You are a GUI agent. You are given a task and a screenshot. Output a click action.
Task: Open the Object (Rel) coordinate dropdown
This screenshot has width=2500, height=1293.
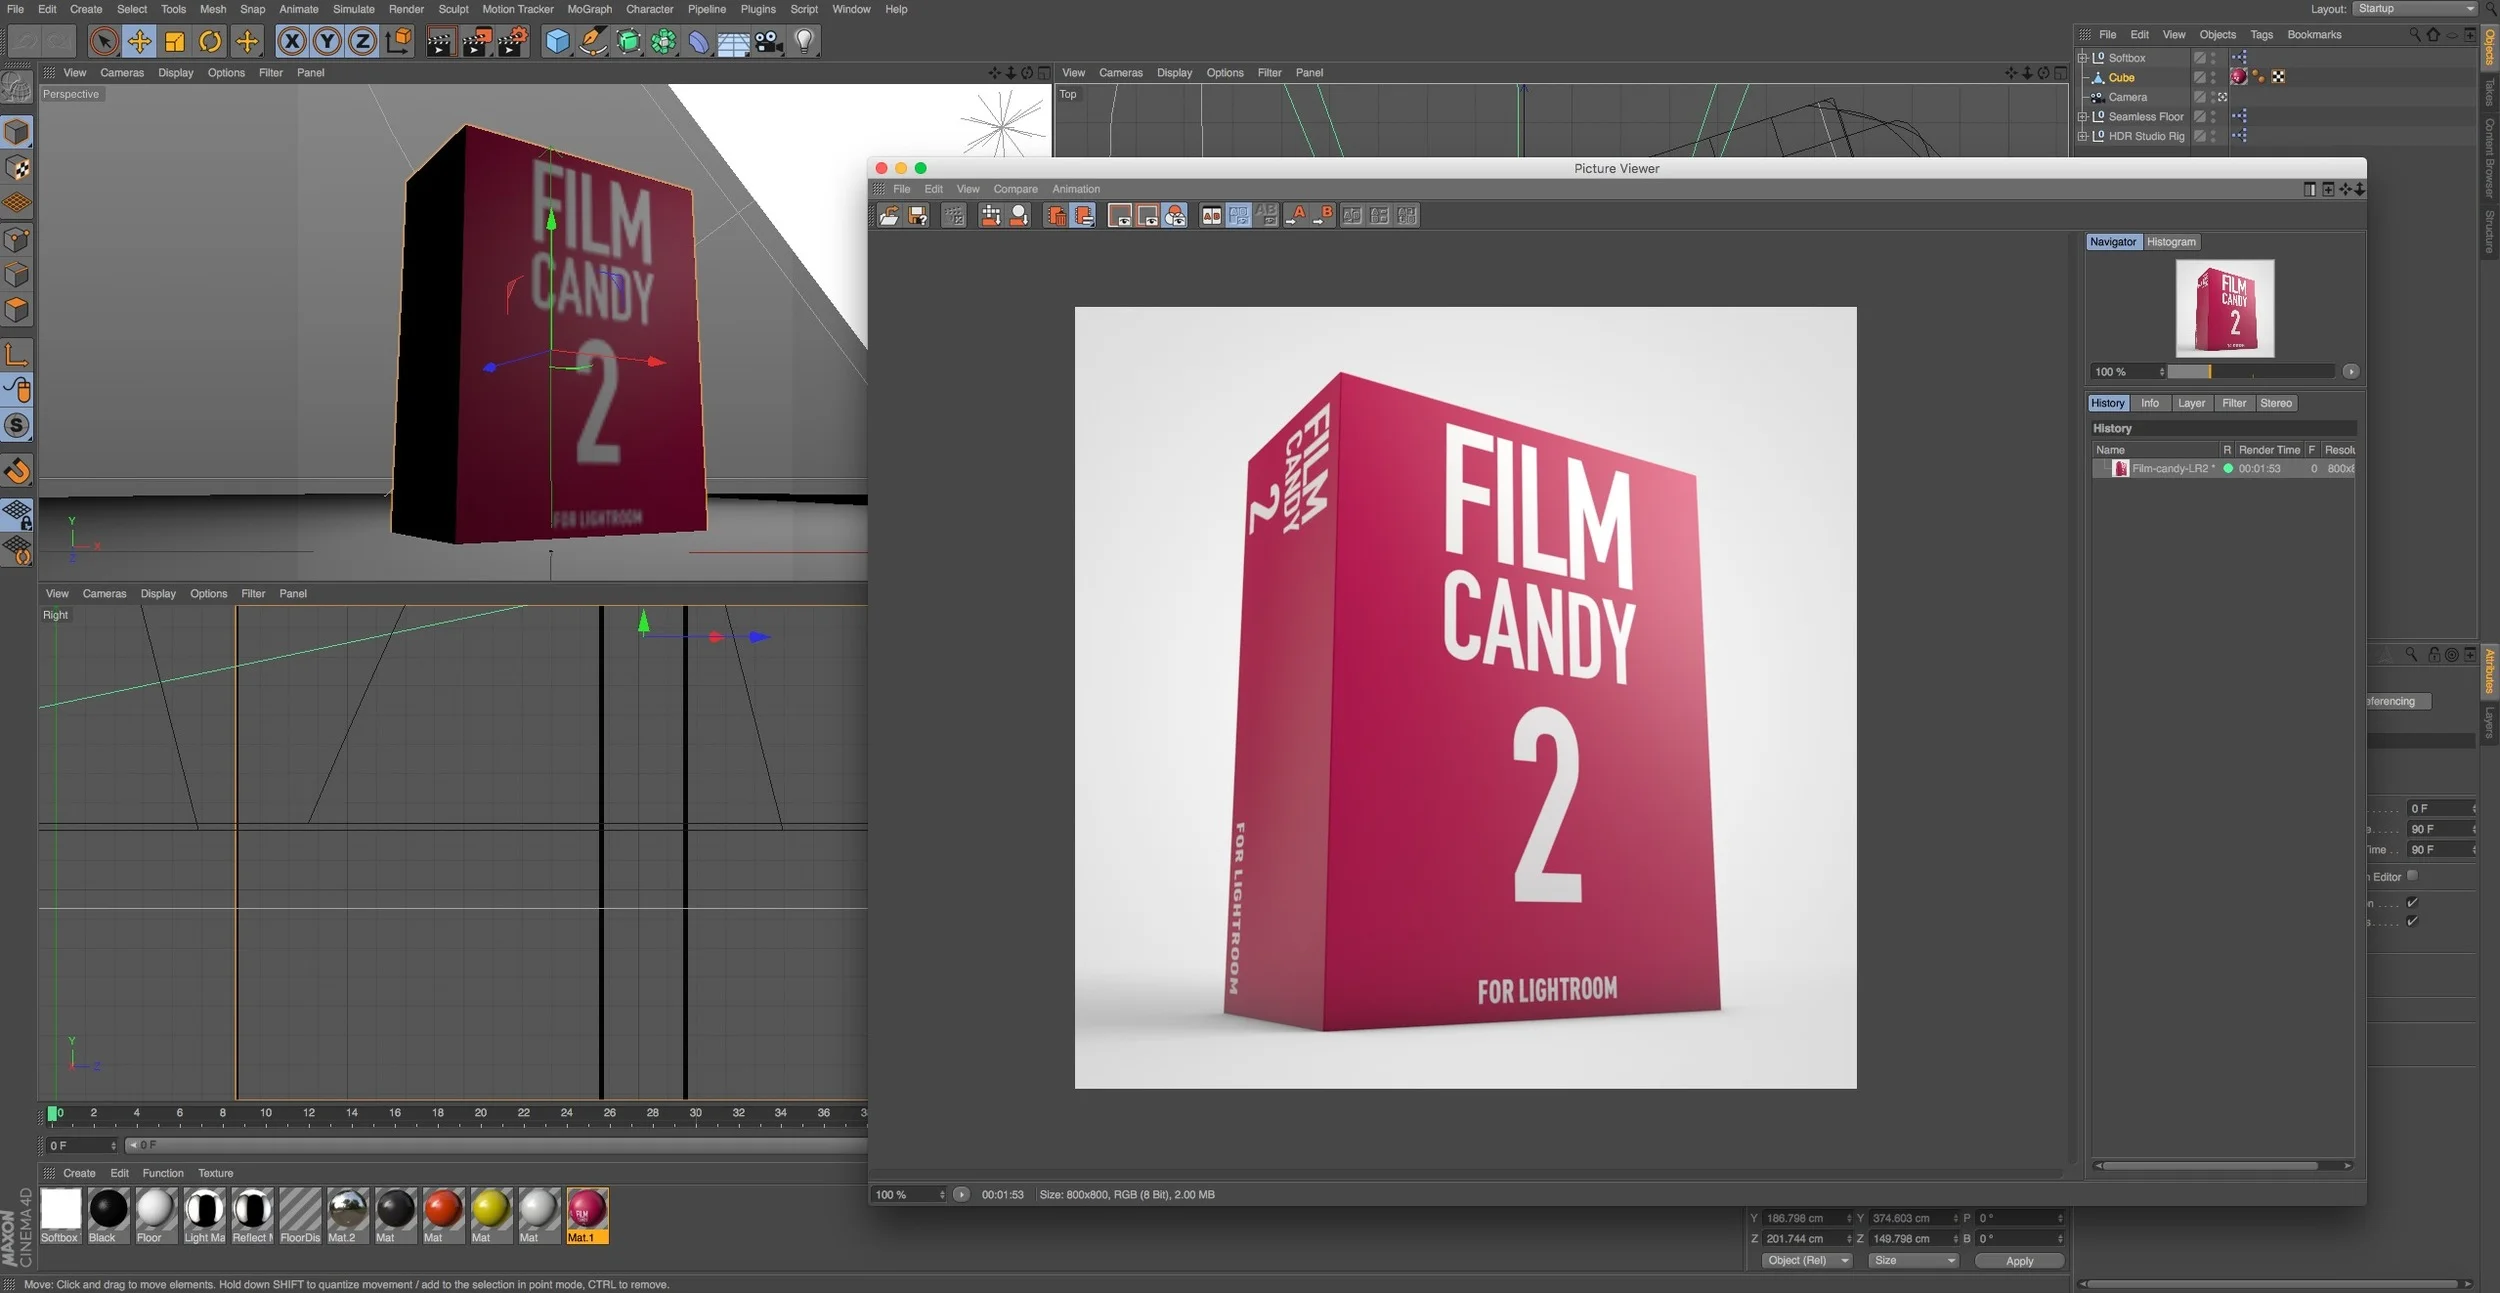1808,1260
